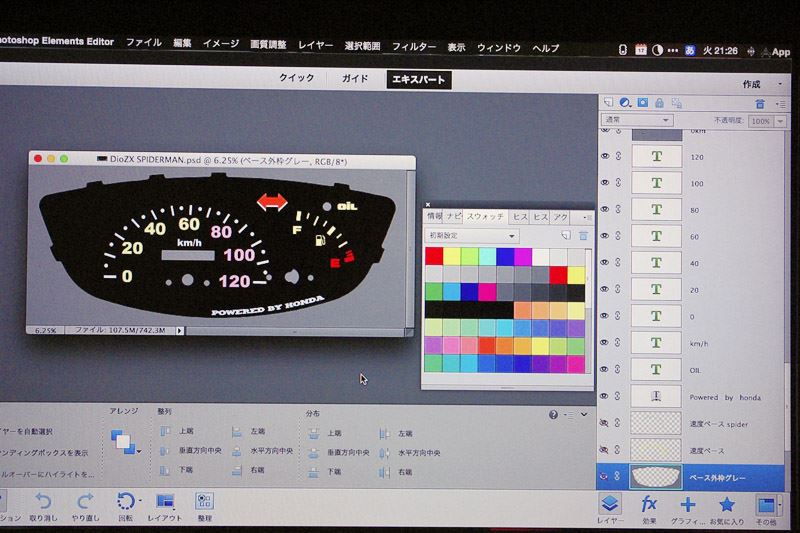Open document status bar arrow menu
The width and height of the screenshot is (800, 533).
[180, 331]
